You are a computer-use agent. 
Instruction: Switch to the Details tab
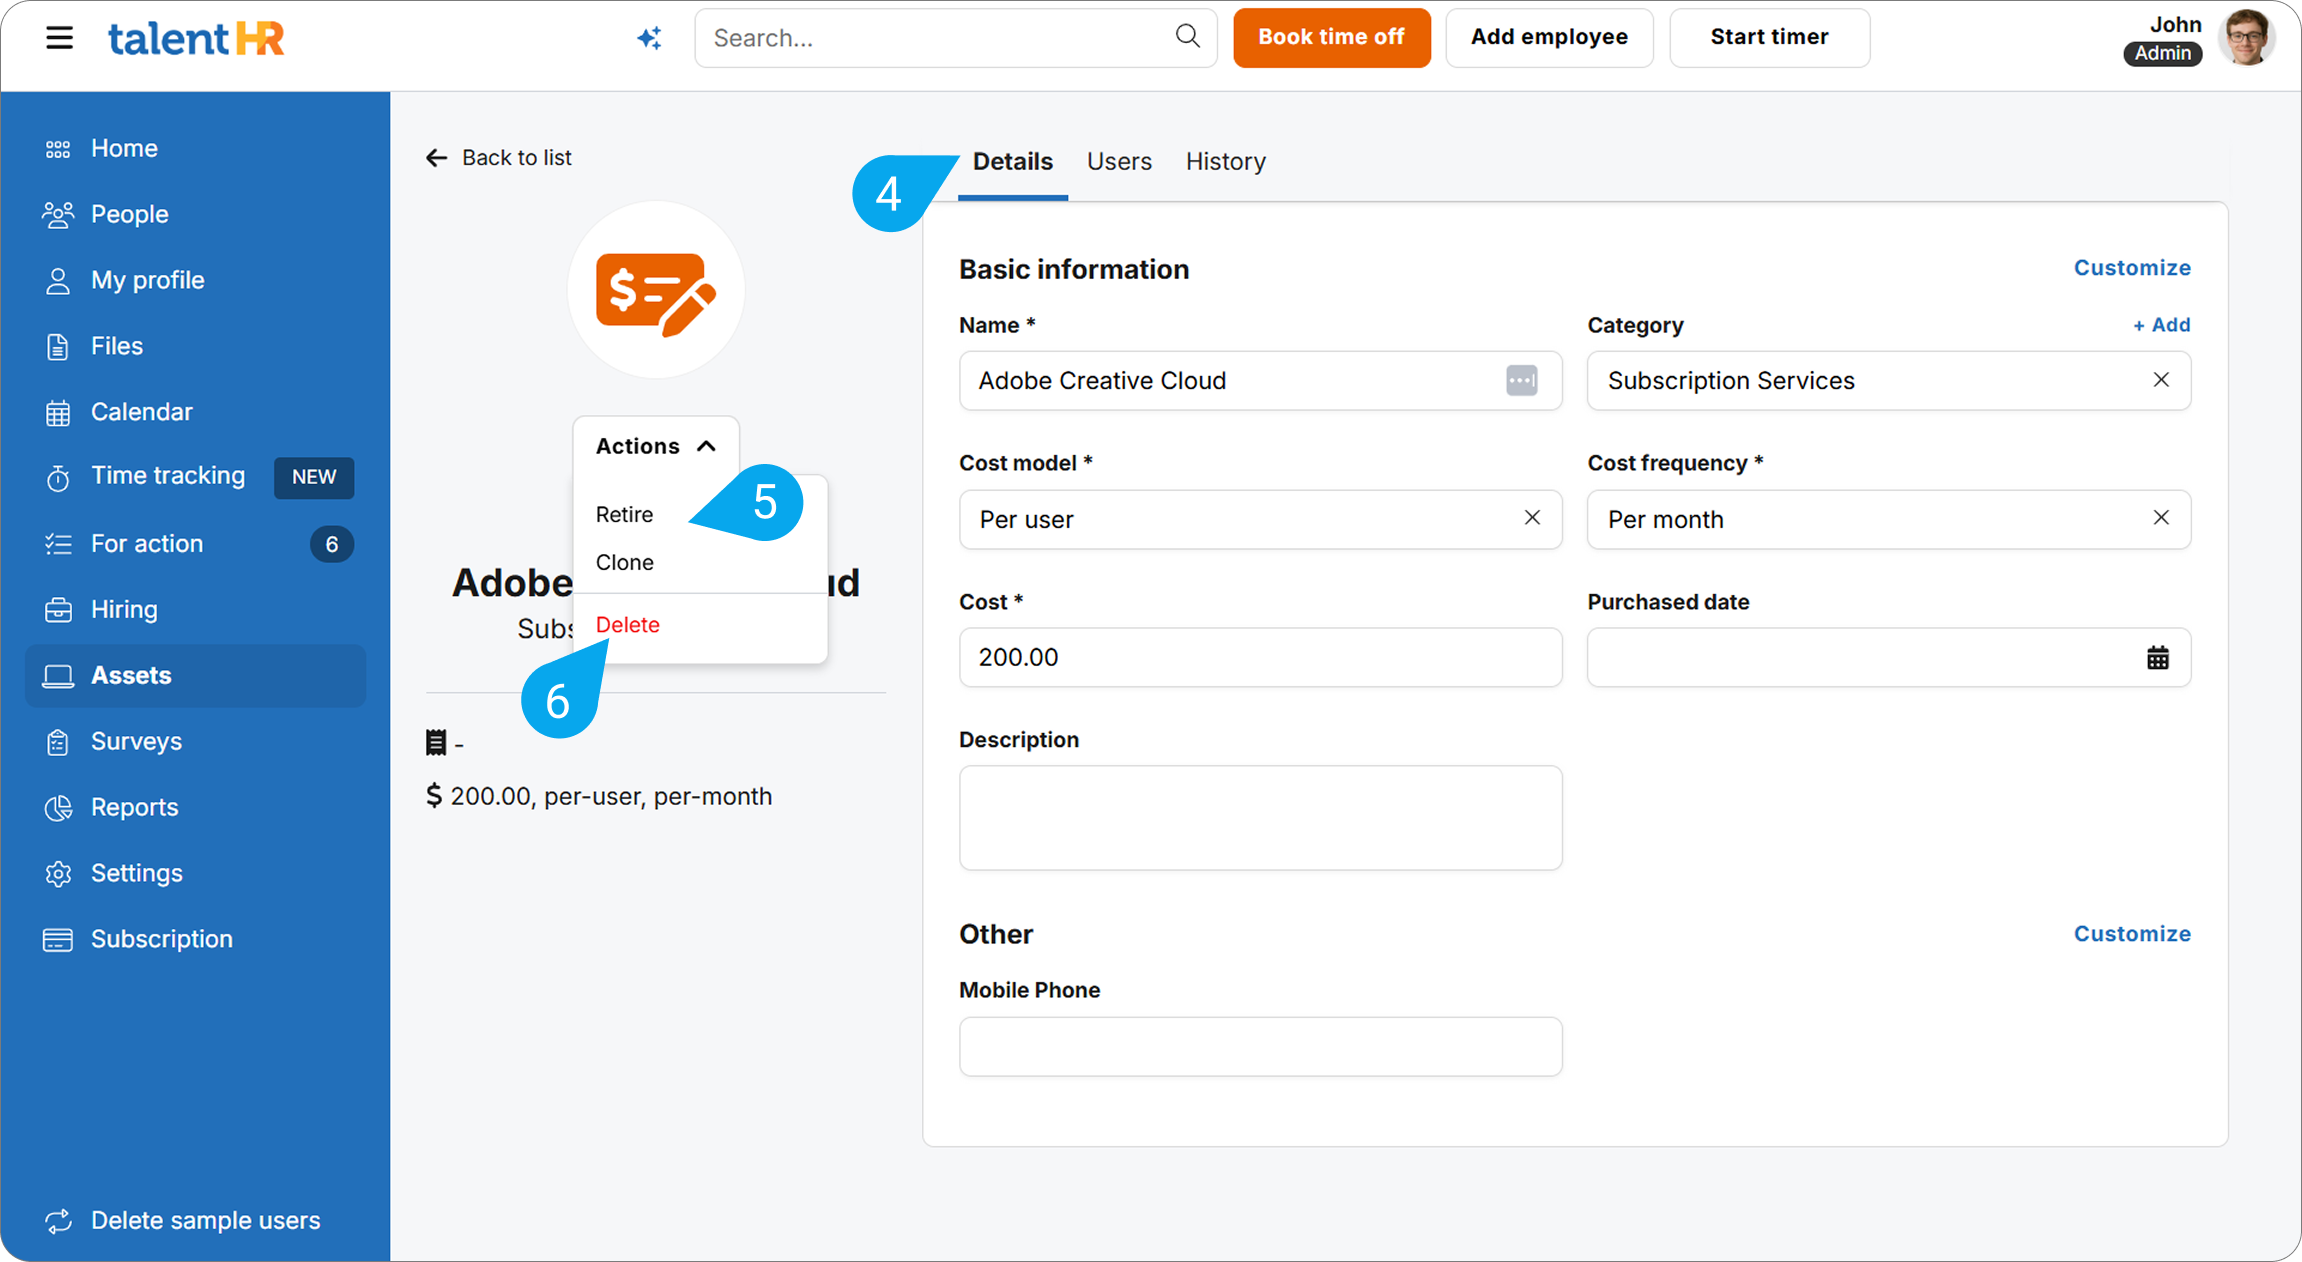1012,161
